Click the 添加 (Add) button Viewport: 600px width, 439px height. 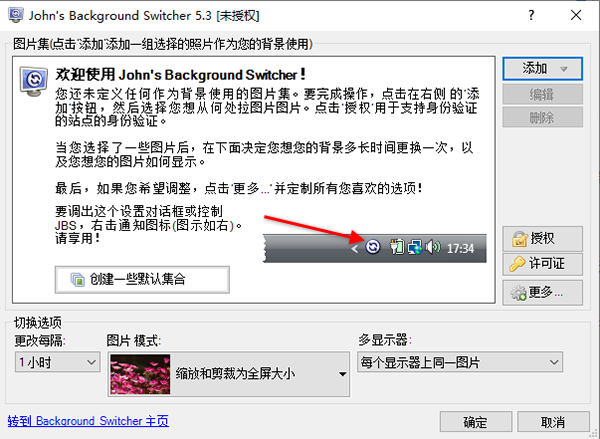[x=542, y=69]
